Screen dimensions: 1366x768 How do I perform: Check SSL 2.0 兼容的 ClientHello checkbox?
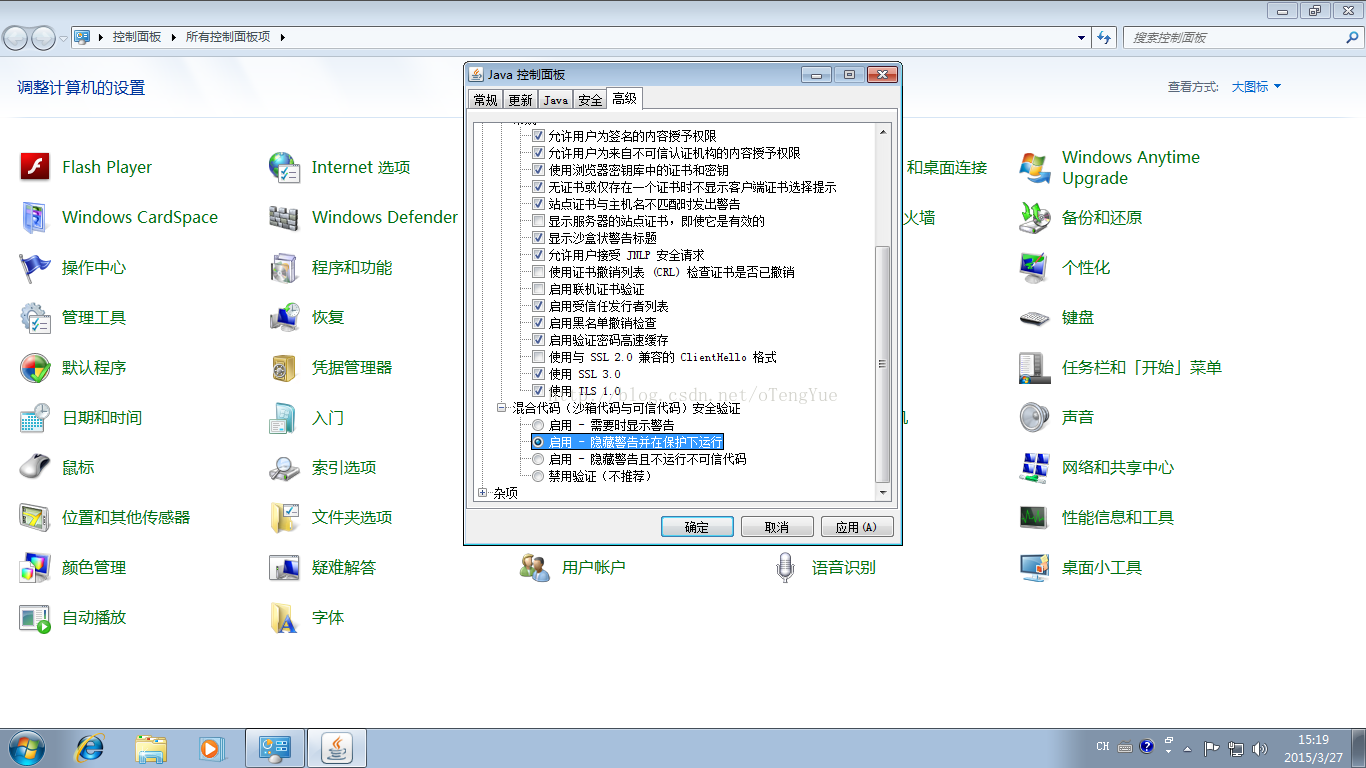pyautogui.click(x=539, y=357)
